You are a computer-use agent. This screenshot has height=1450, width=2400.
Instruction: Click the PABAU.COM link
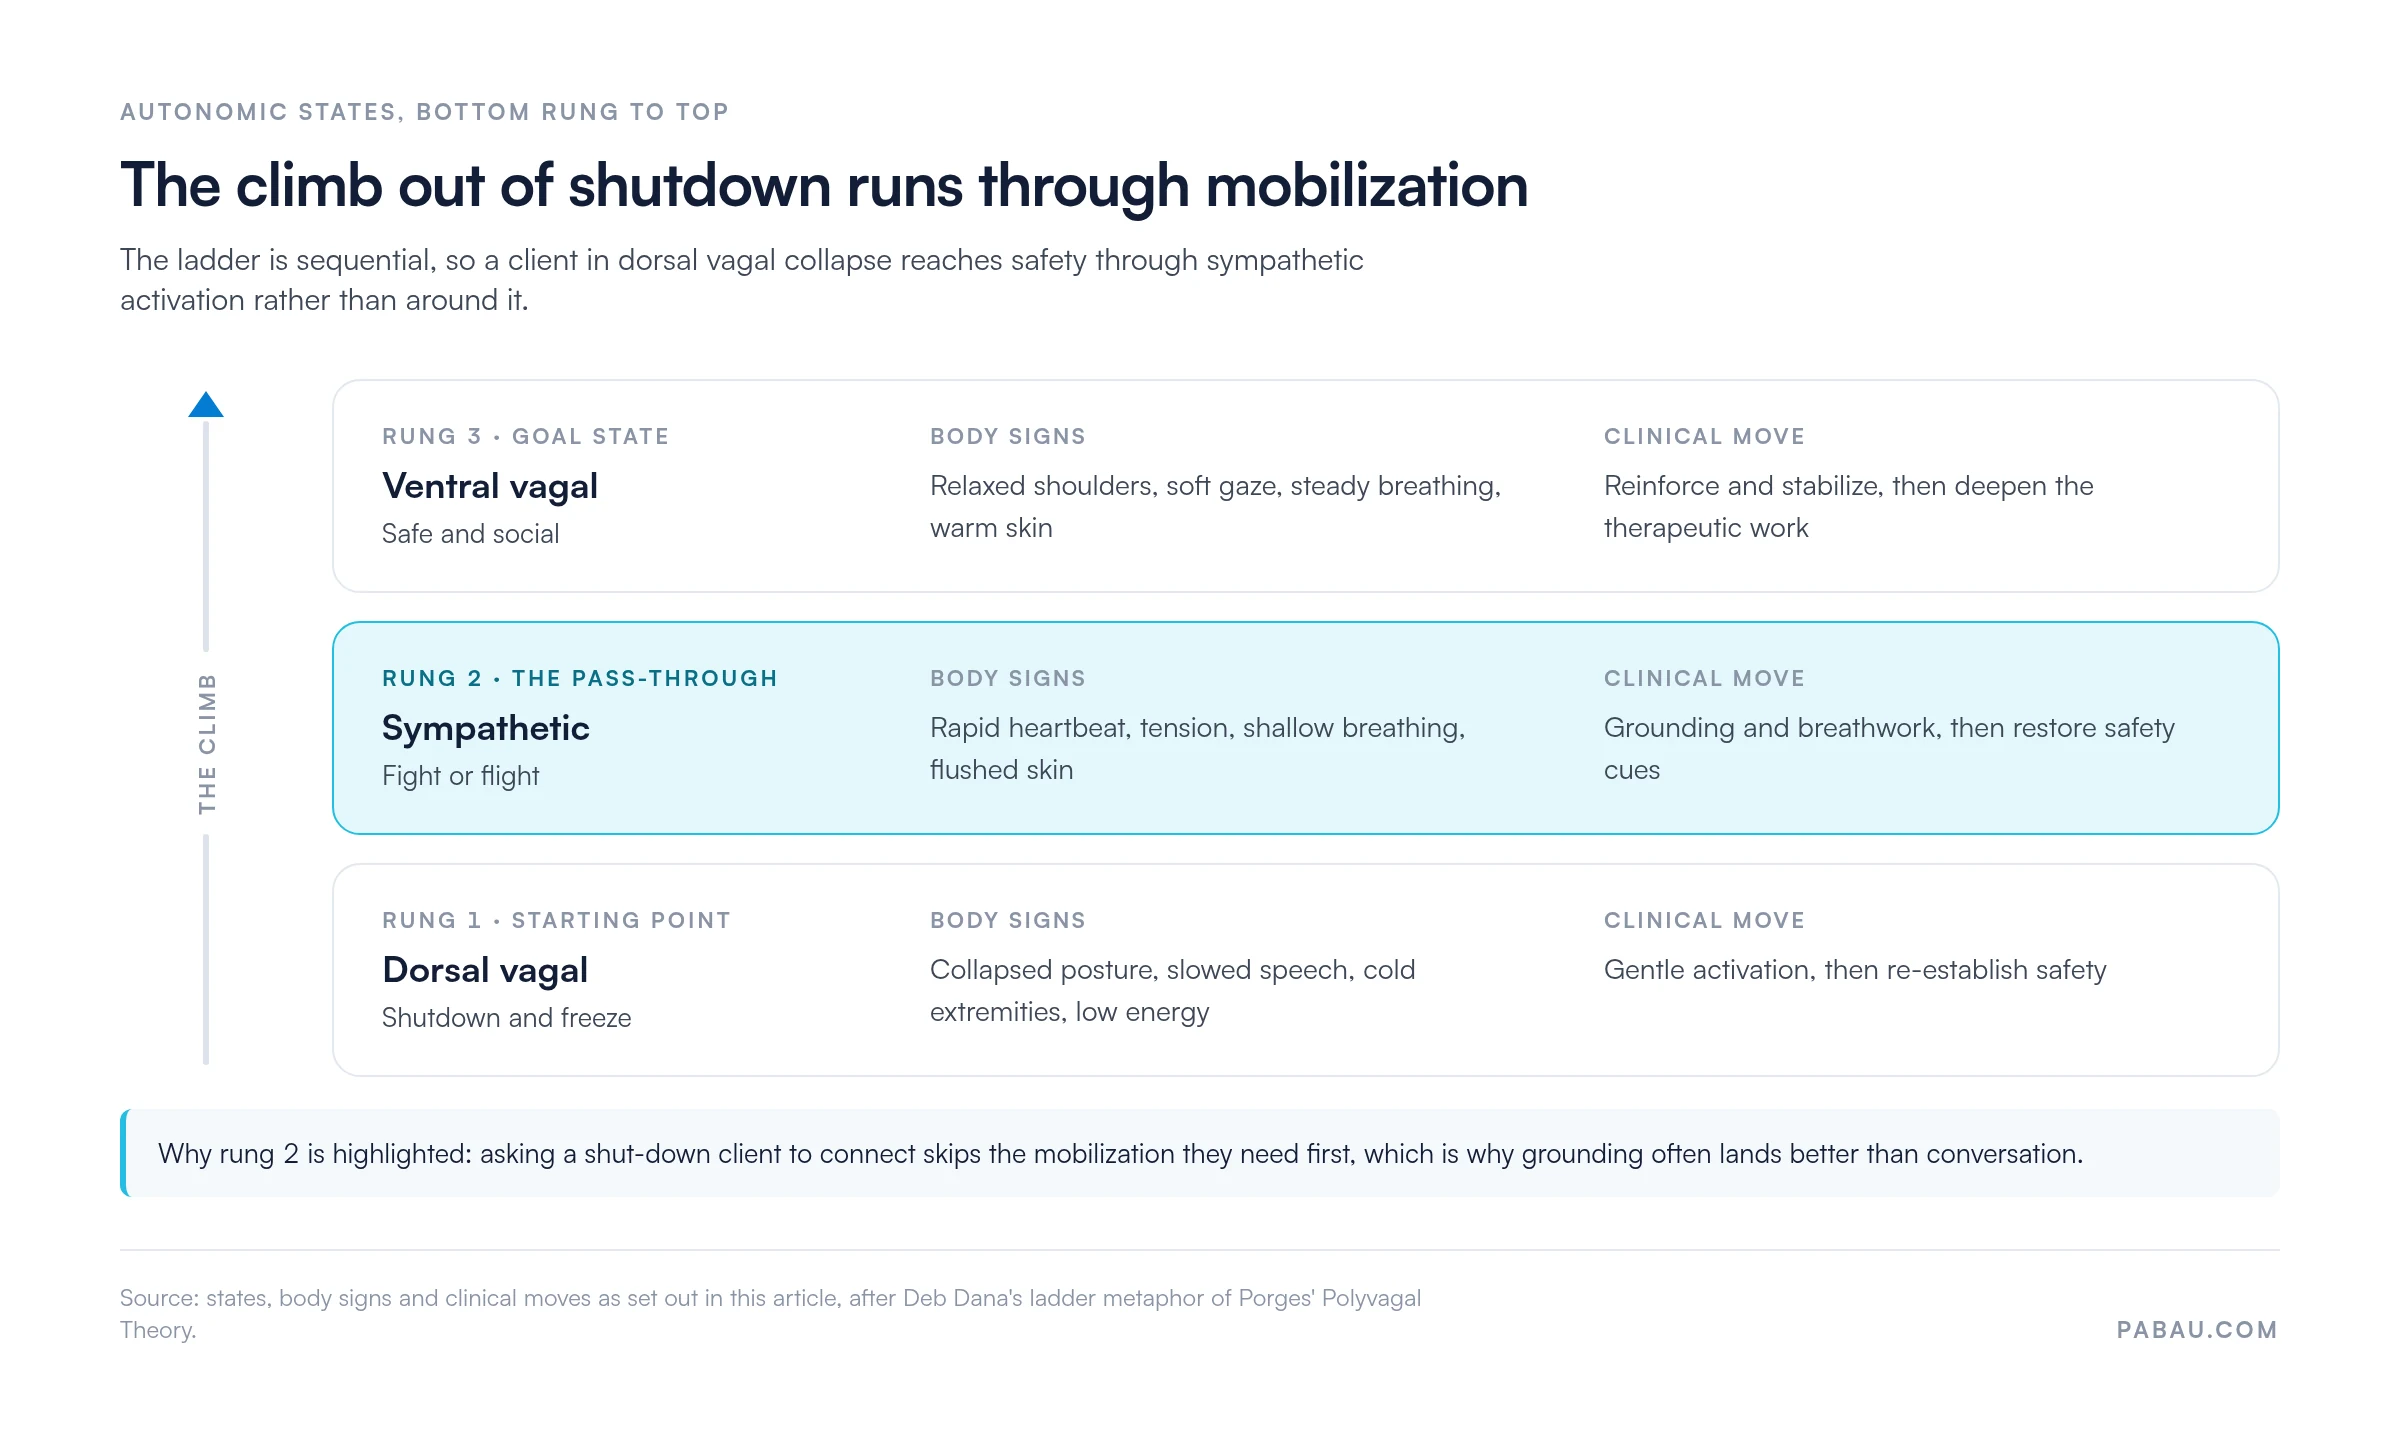[2197, 1329]
